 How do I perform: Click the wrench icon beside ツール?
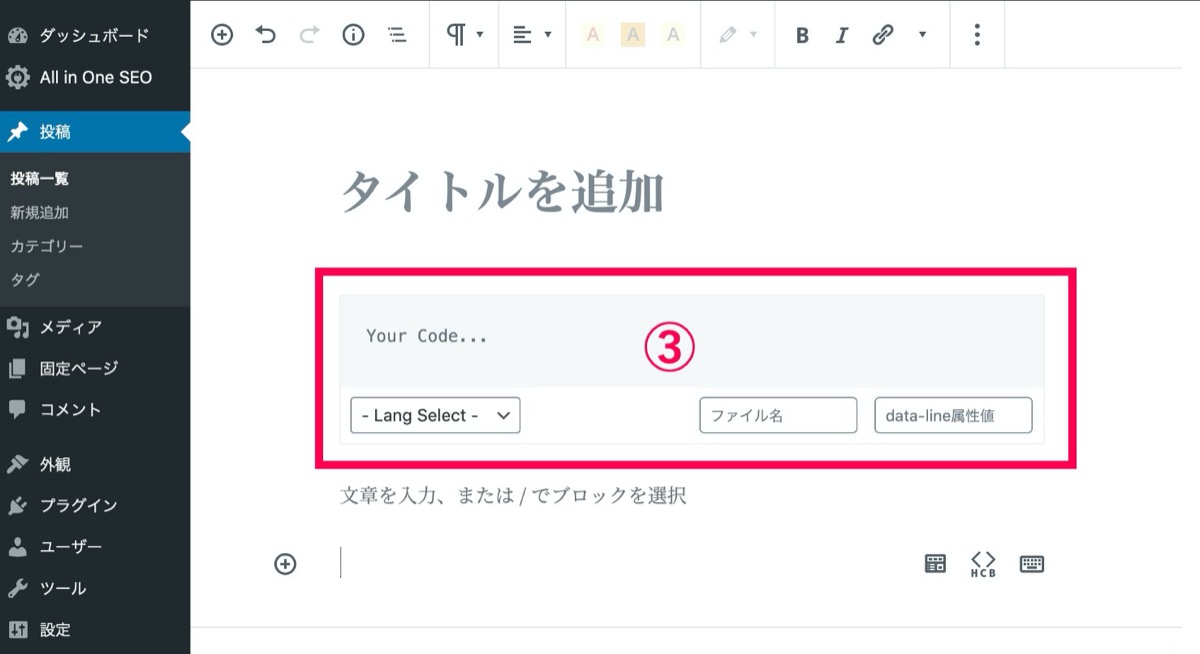[17, 588]
